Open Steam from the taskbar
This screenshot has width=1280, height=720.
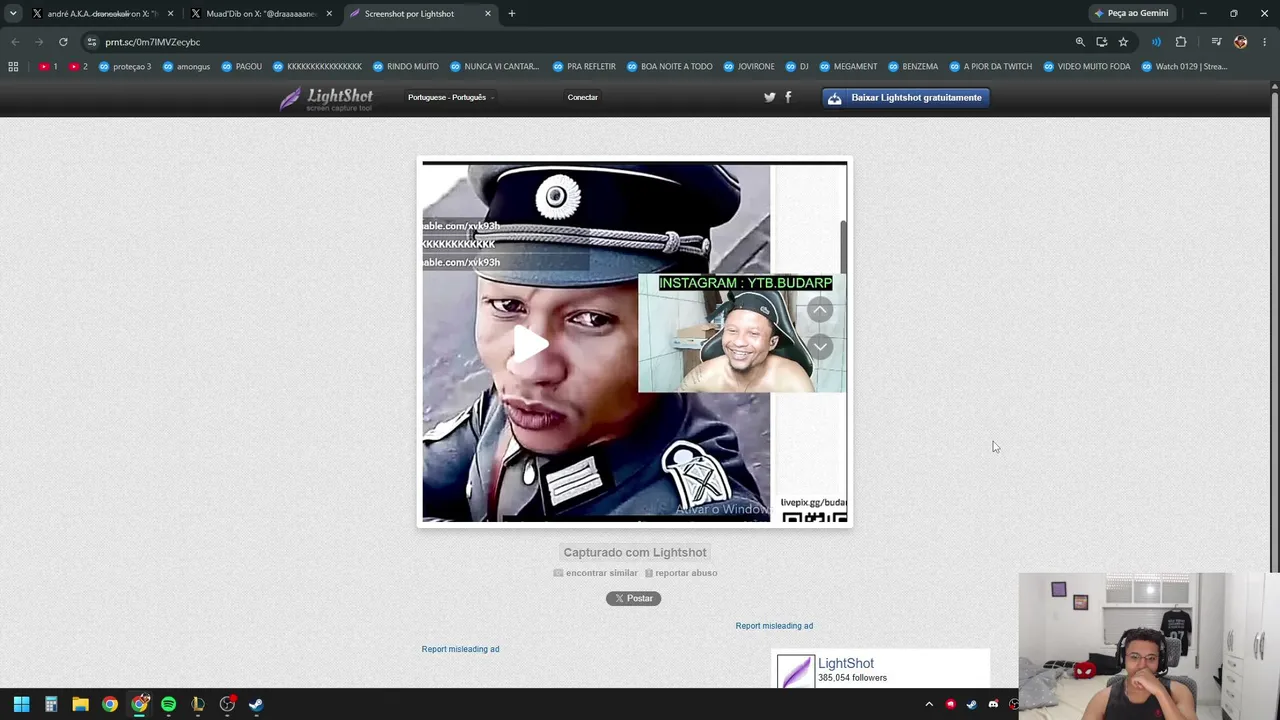tap(256, 704)
